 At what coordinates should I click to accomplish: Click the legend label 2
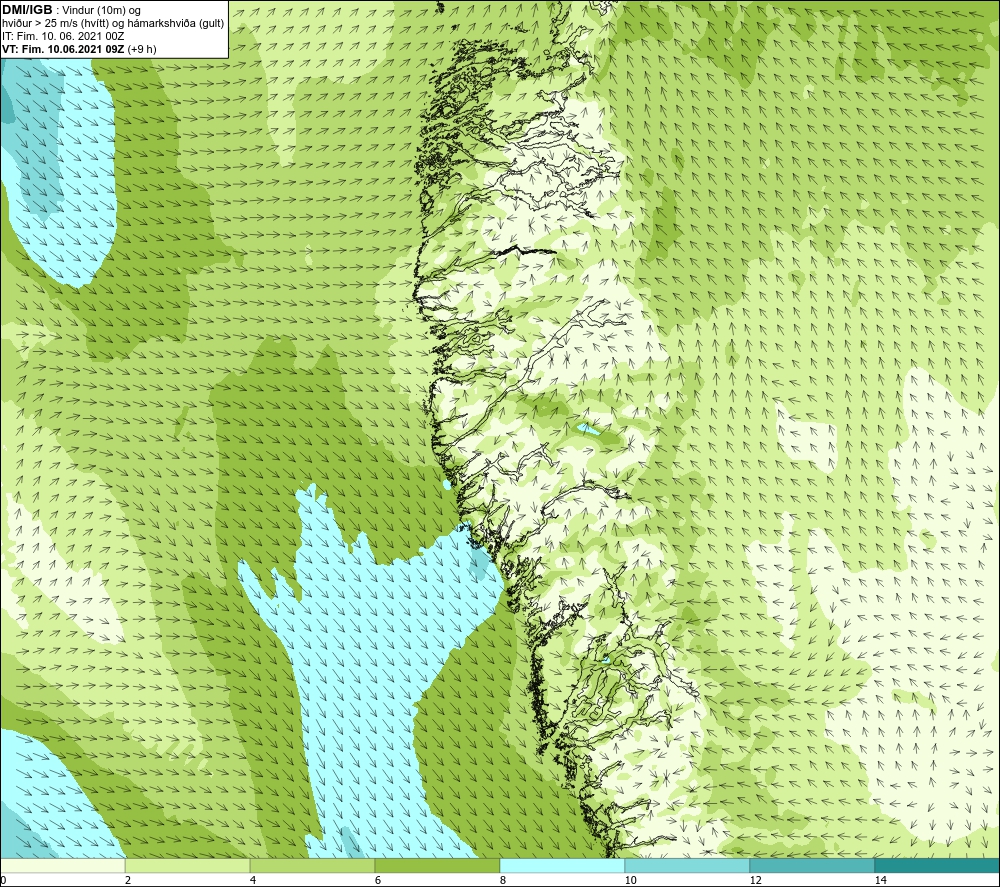pyautogui.click(x=128, y=880)
